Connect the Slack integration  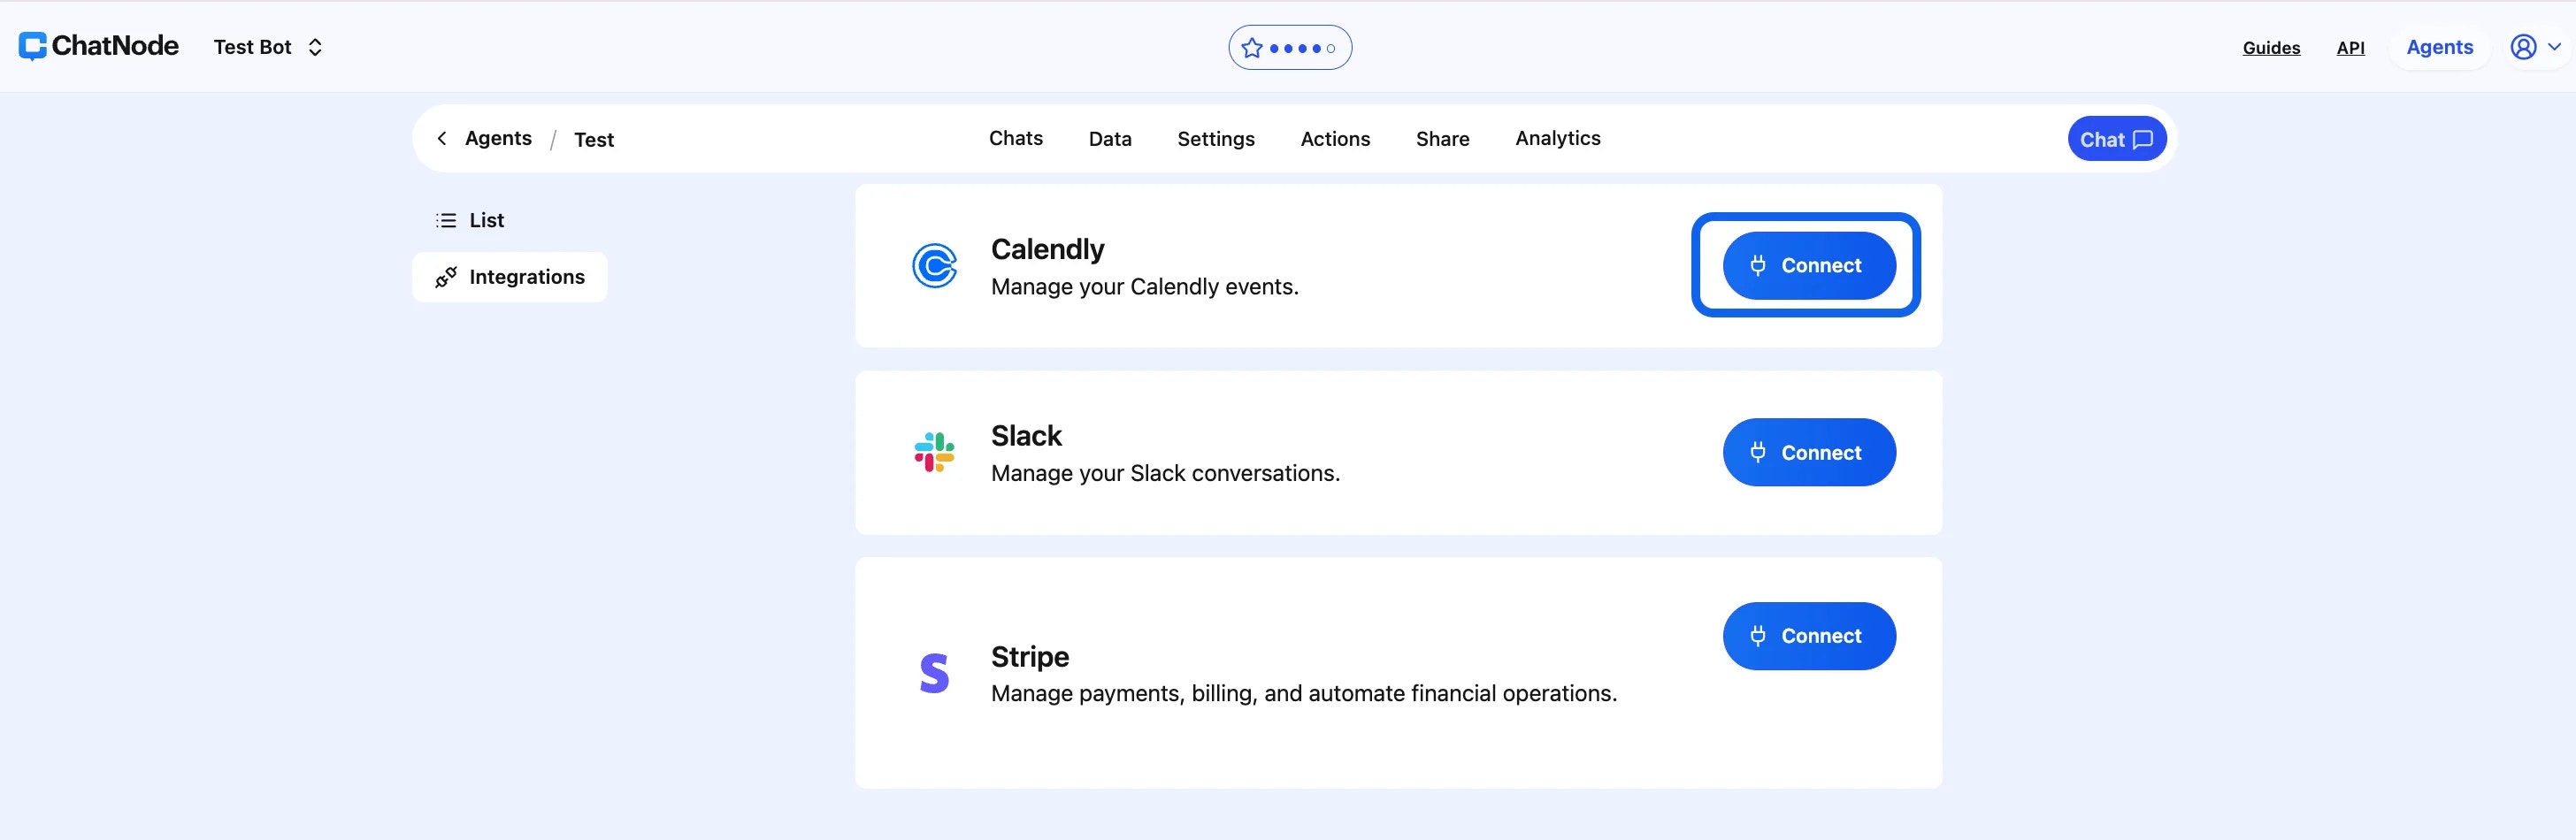point(1808,452)
